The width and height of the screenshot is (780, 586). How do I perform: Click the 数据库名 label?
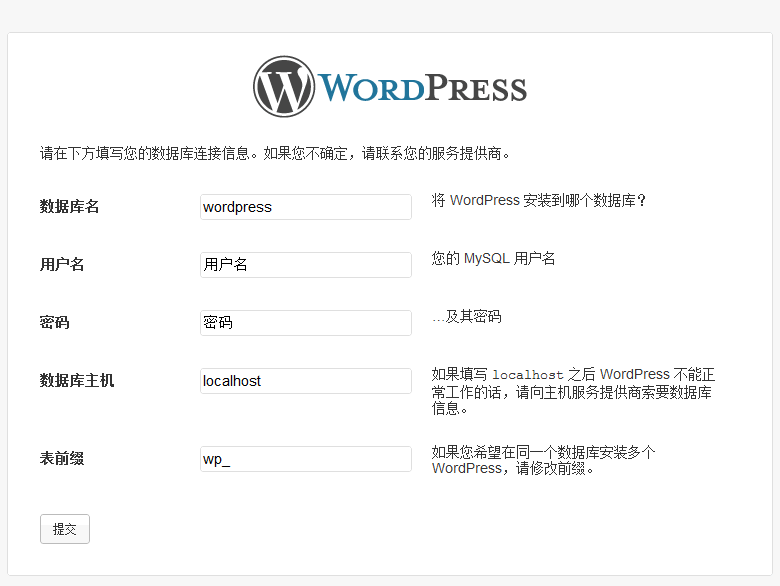[x=69, y=207]
